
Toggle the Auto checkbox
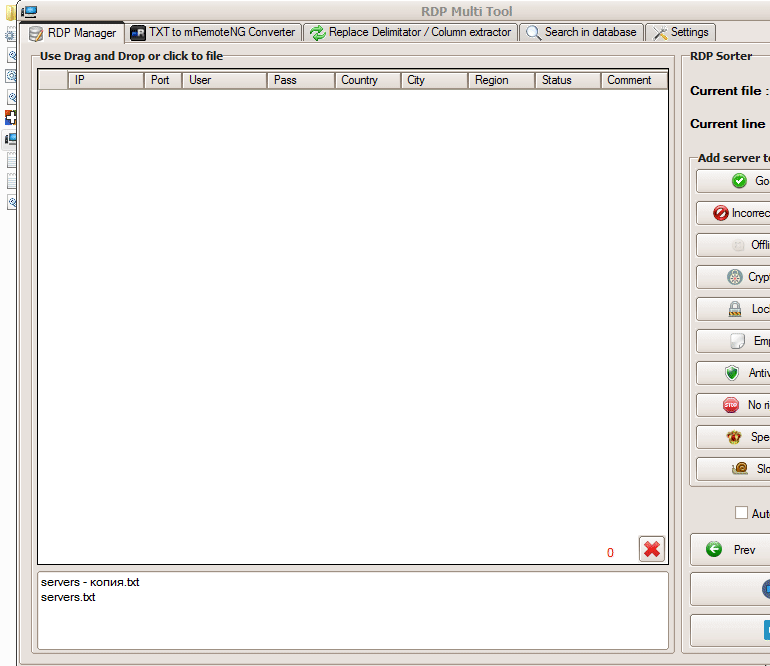pos(742,513)
